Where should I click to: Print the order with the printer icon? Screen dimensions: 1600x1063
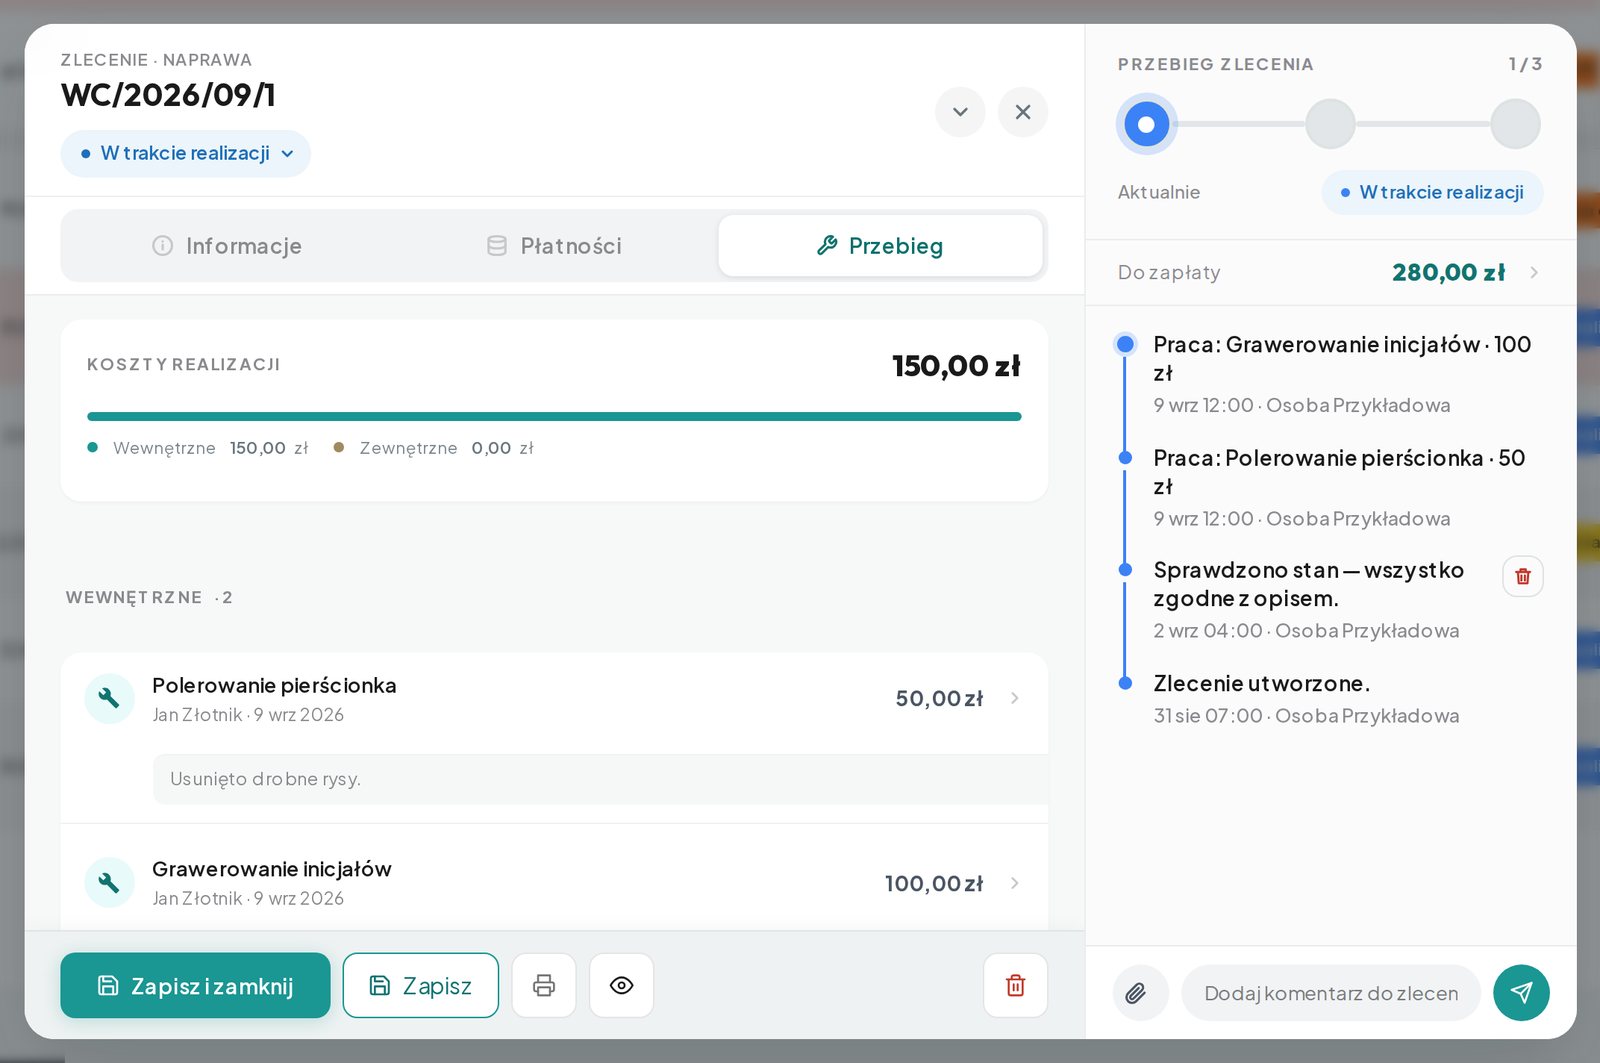pyautogui.click(x=544, y=985)
